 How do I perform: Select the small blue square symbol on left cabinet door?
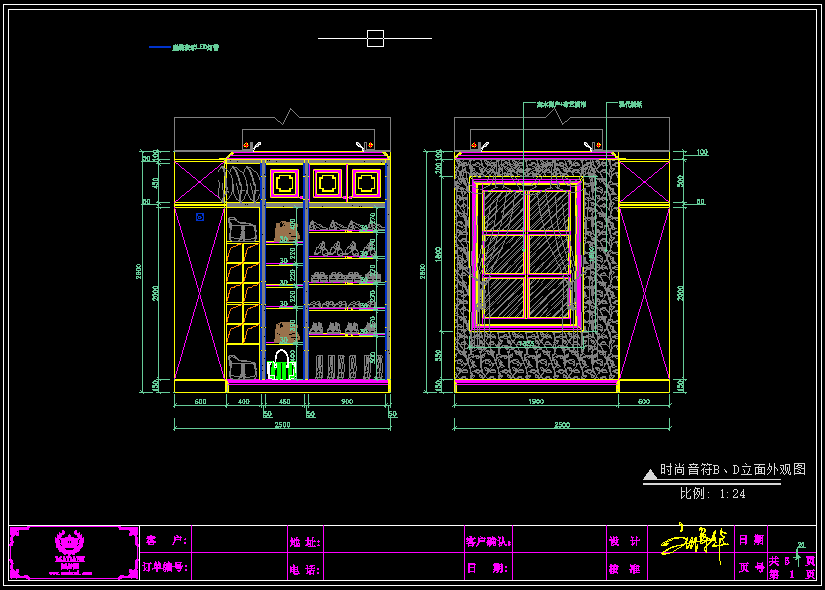click(200, 216)
